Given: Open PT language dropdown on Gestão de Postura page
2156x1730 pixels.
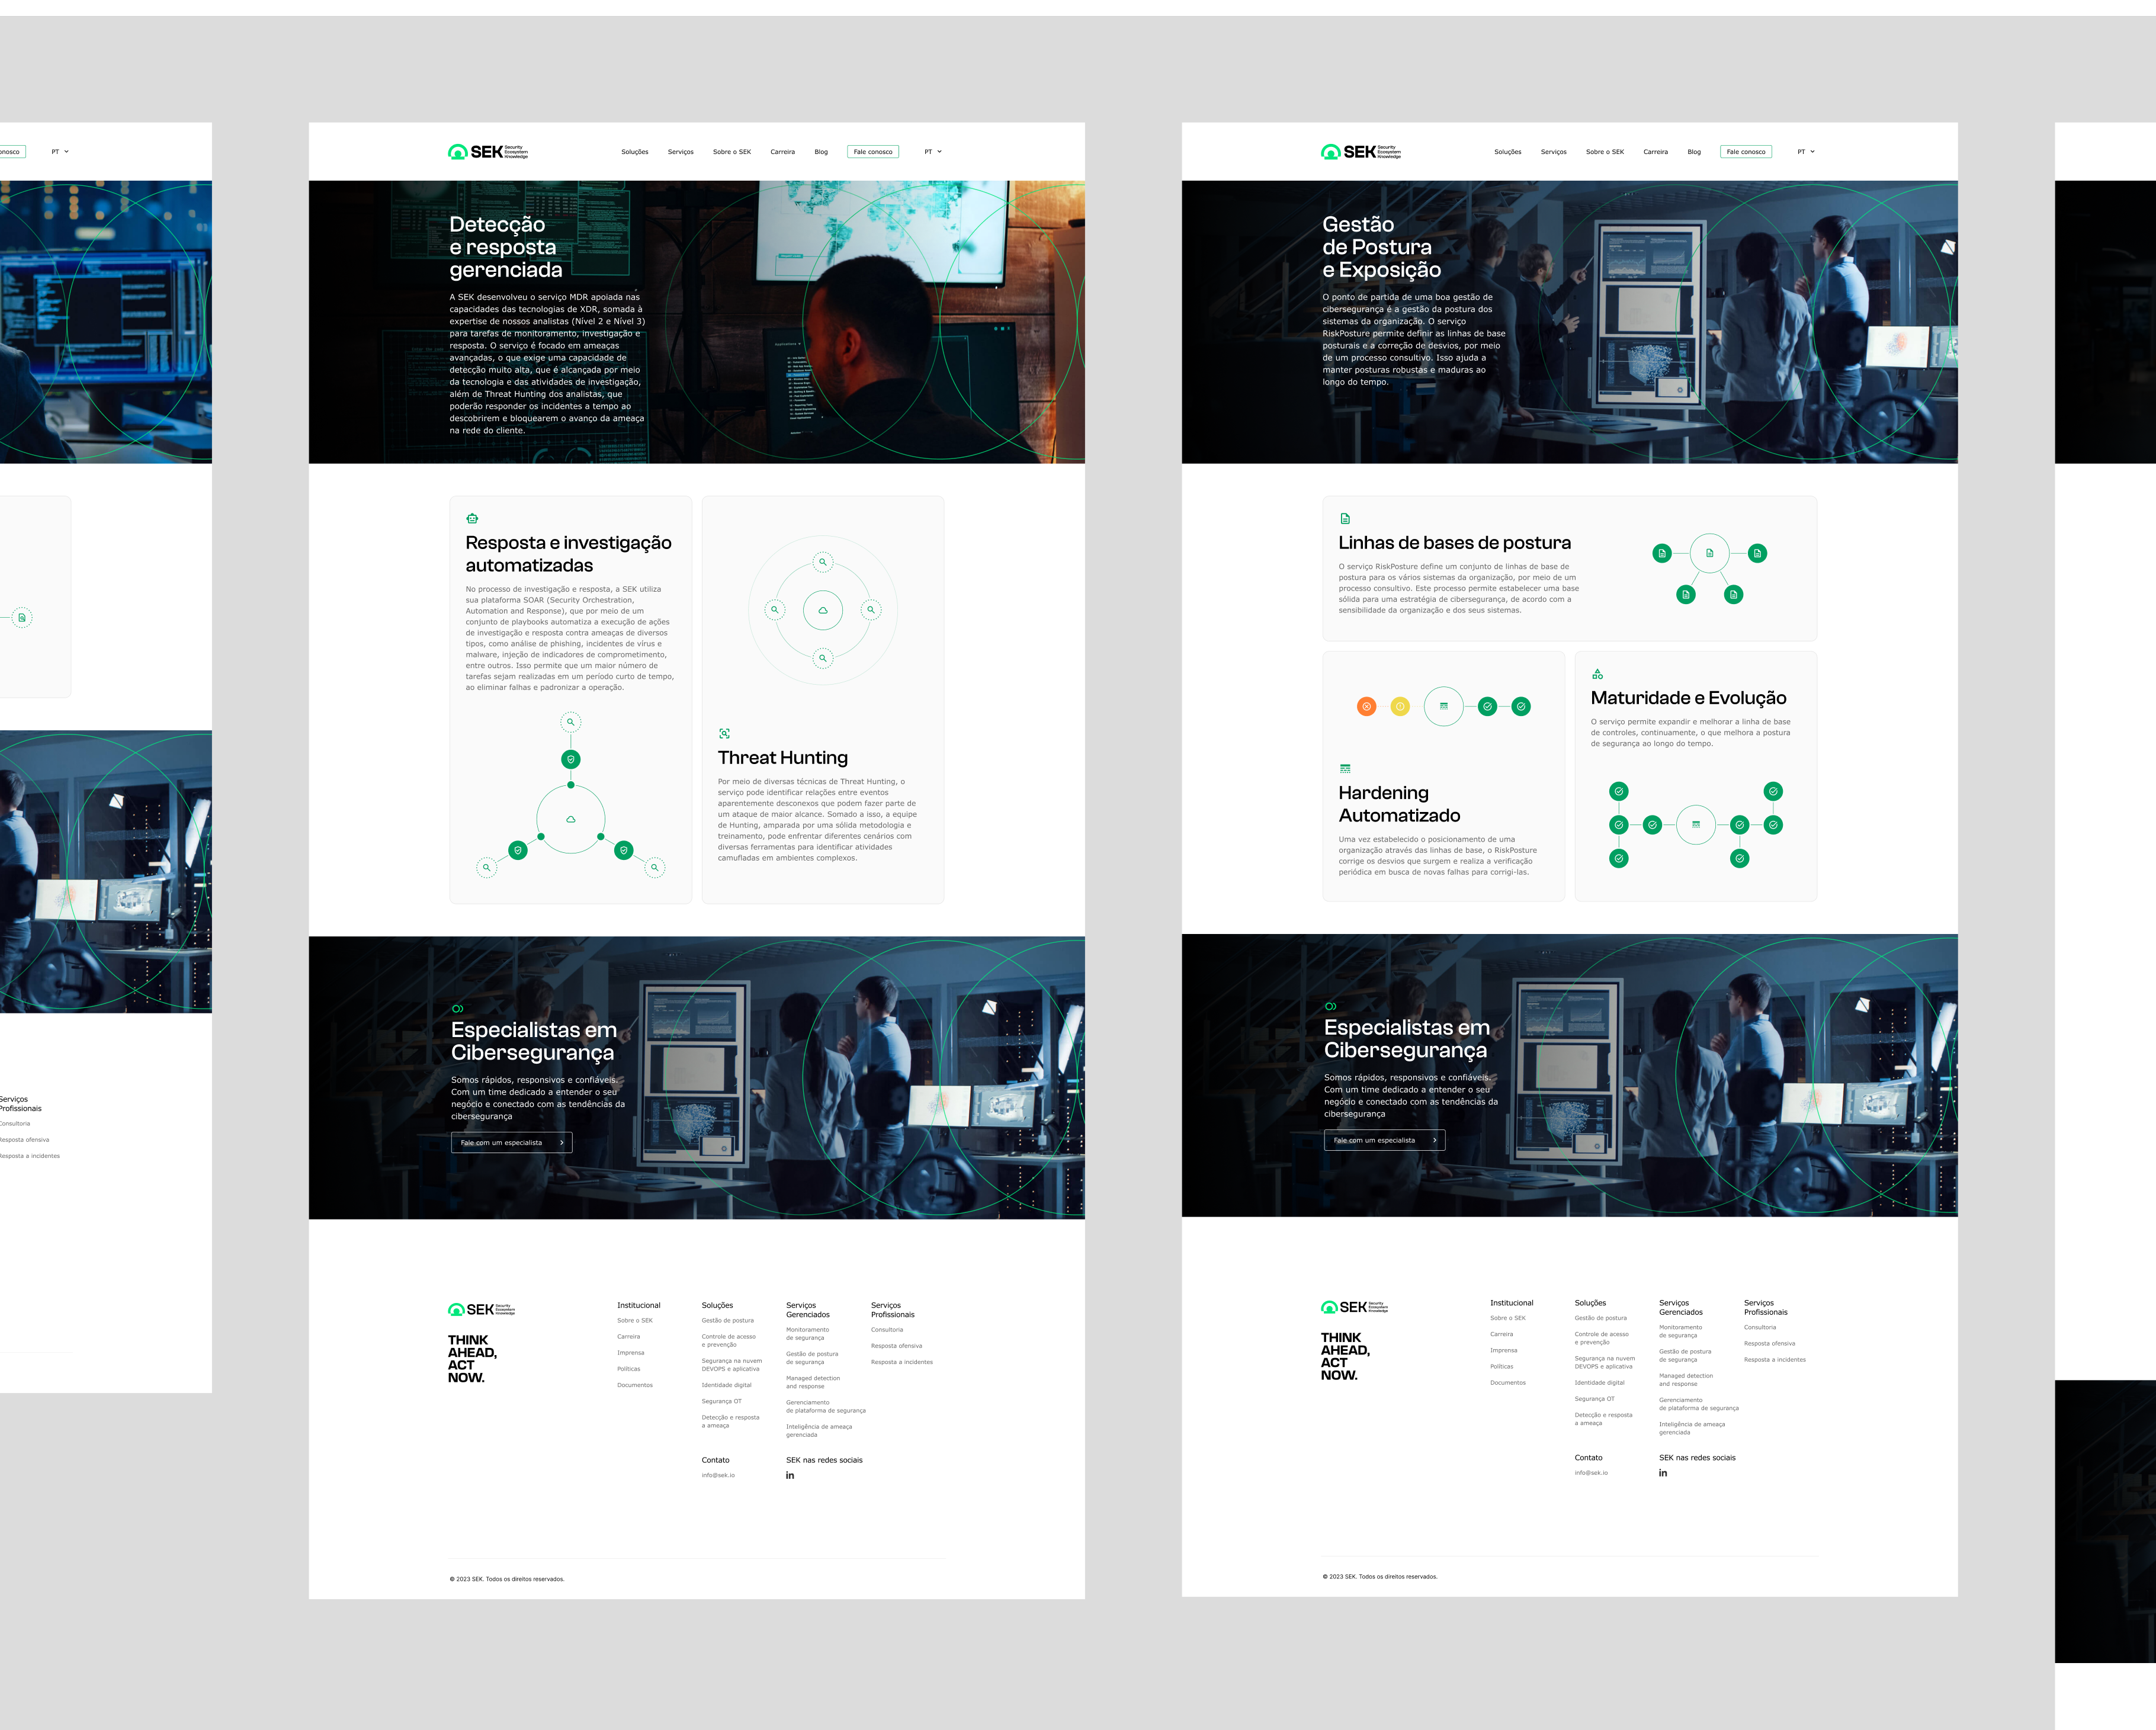Looking at the screenshot, I should tap(1805, 152).
